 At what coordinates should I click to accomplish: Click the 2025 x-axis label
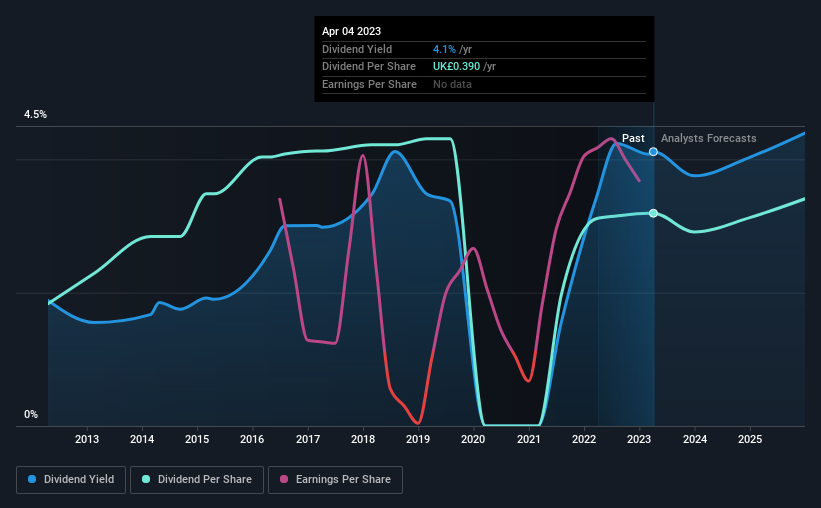coord(750,439)
